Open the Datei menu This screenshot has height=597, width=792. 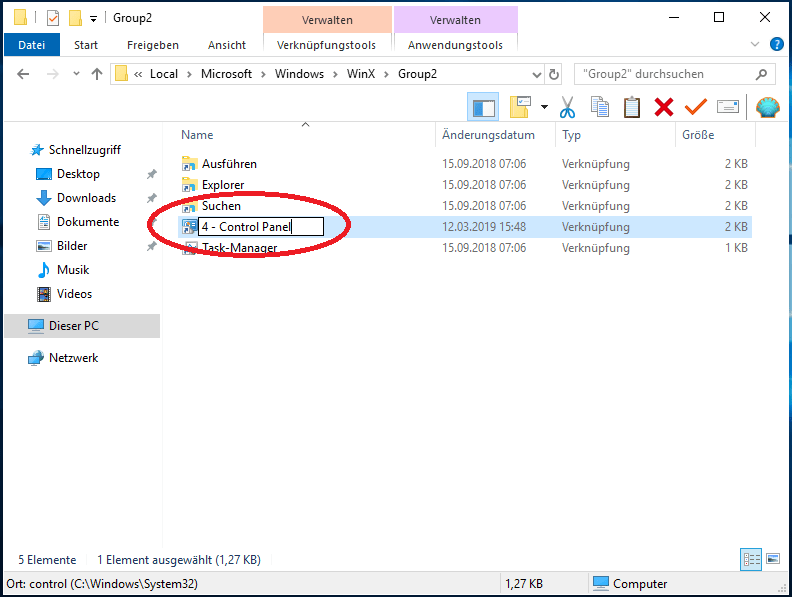point(32,45)
